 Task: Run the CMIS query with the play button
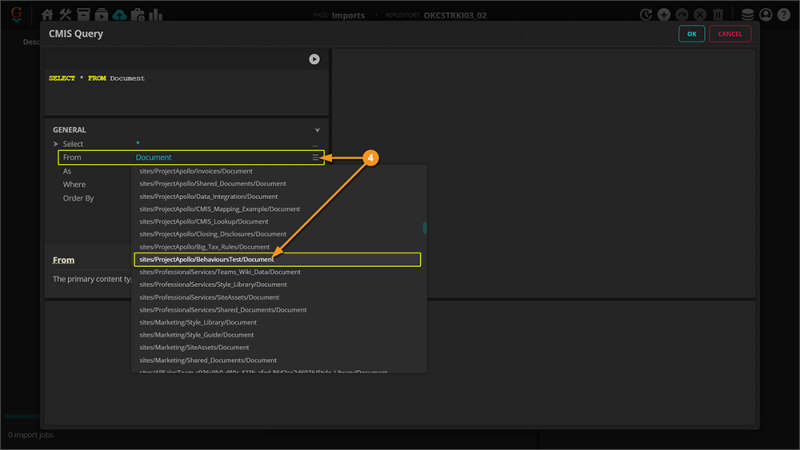[x=314, y=59]
